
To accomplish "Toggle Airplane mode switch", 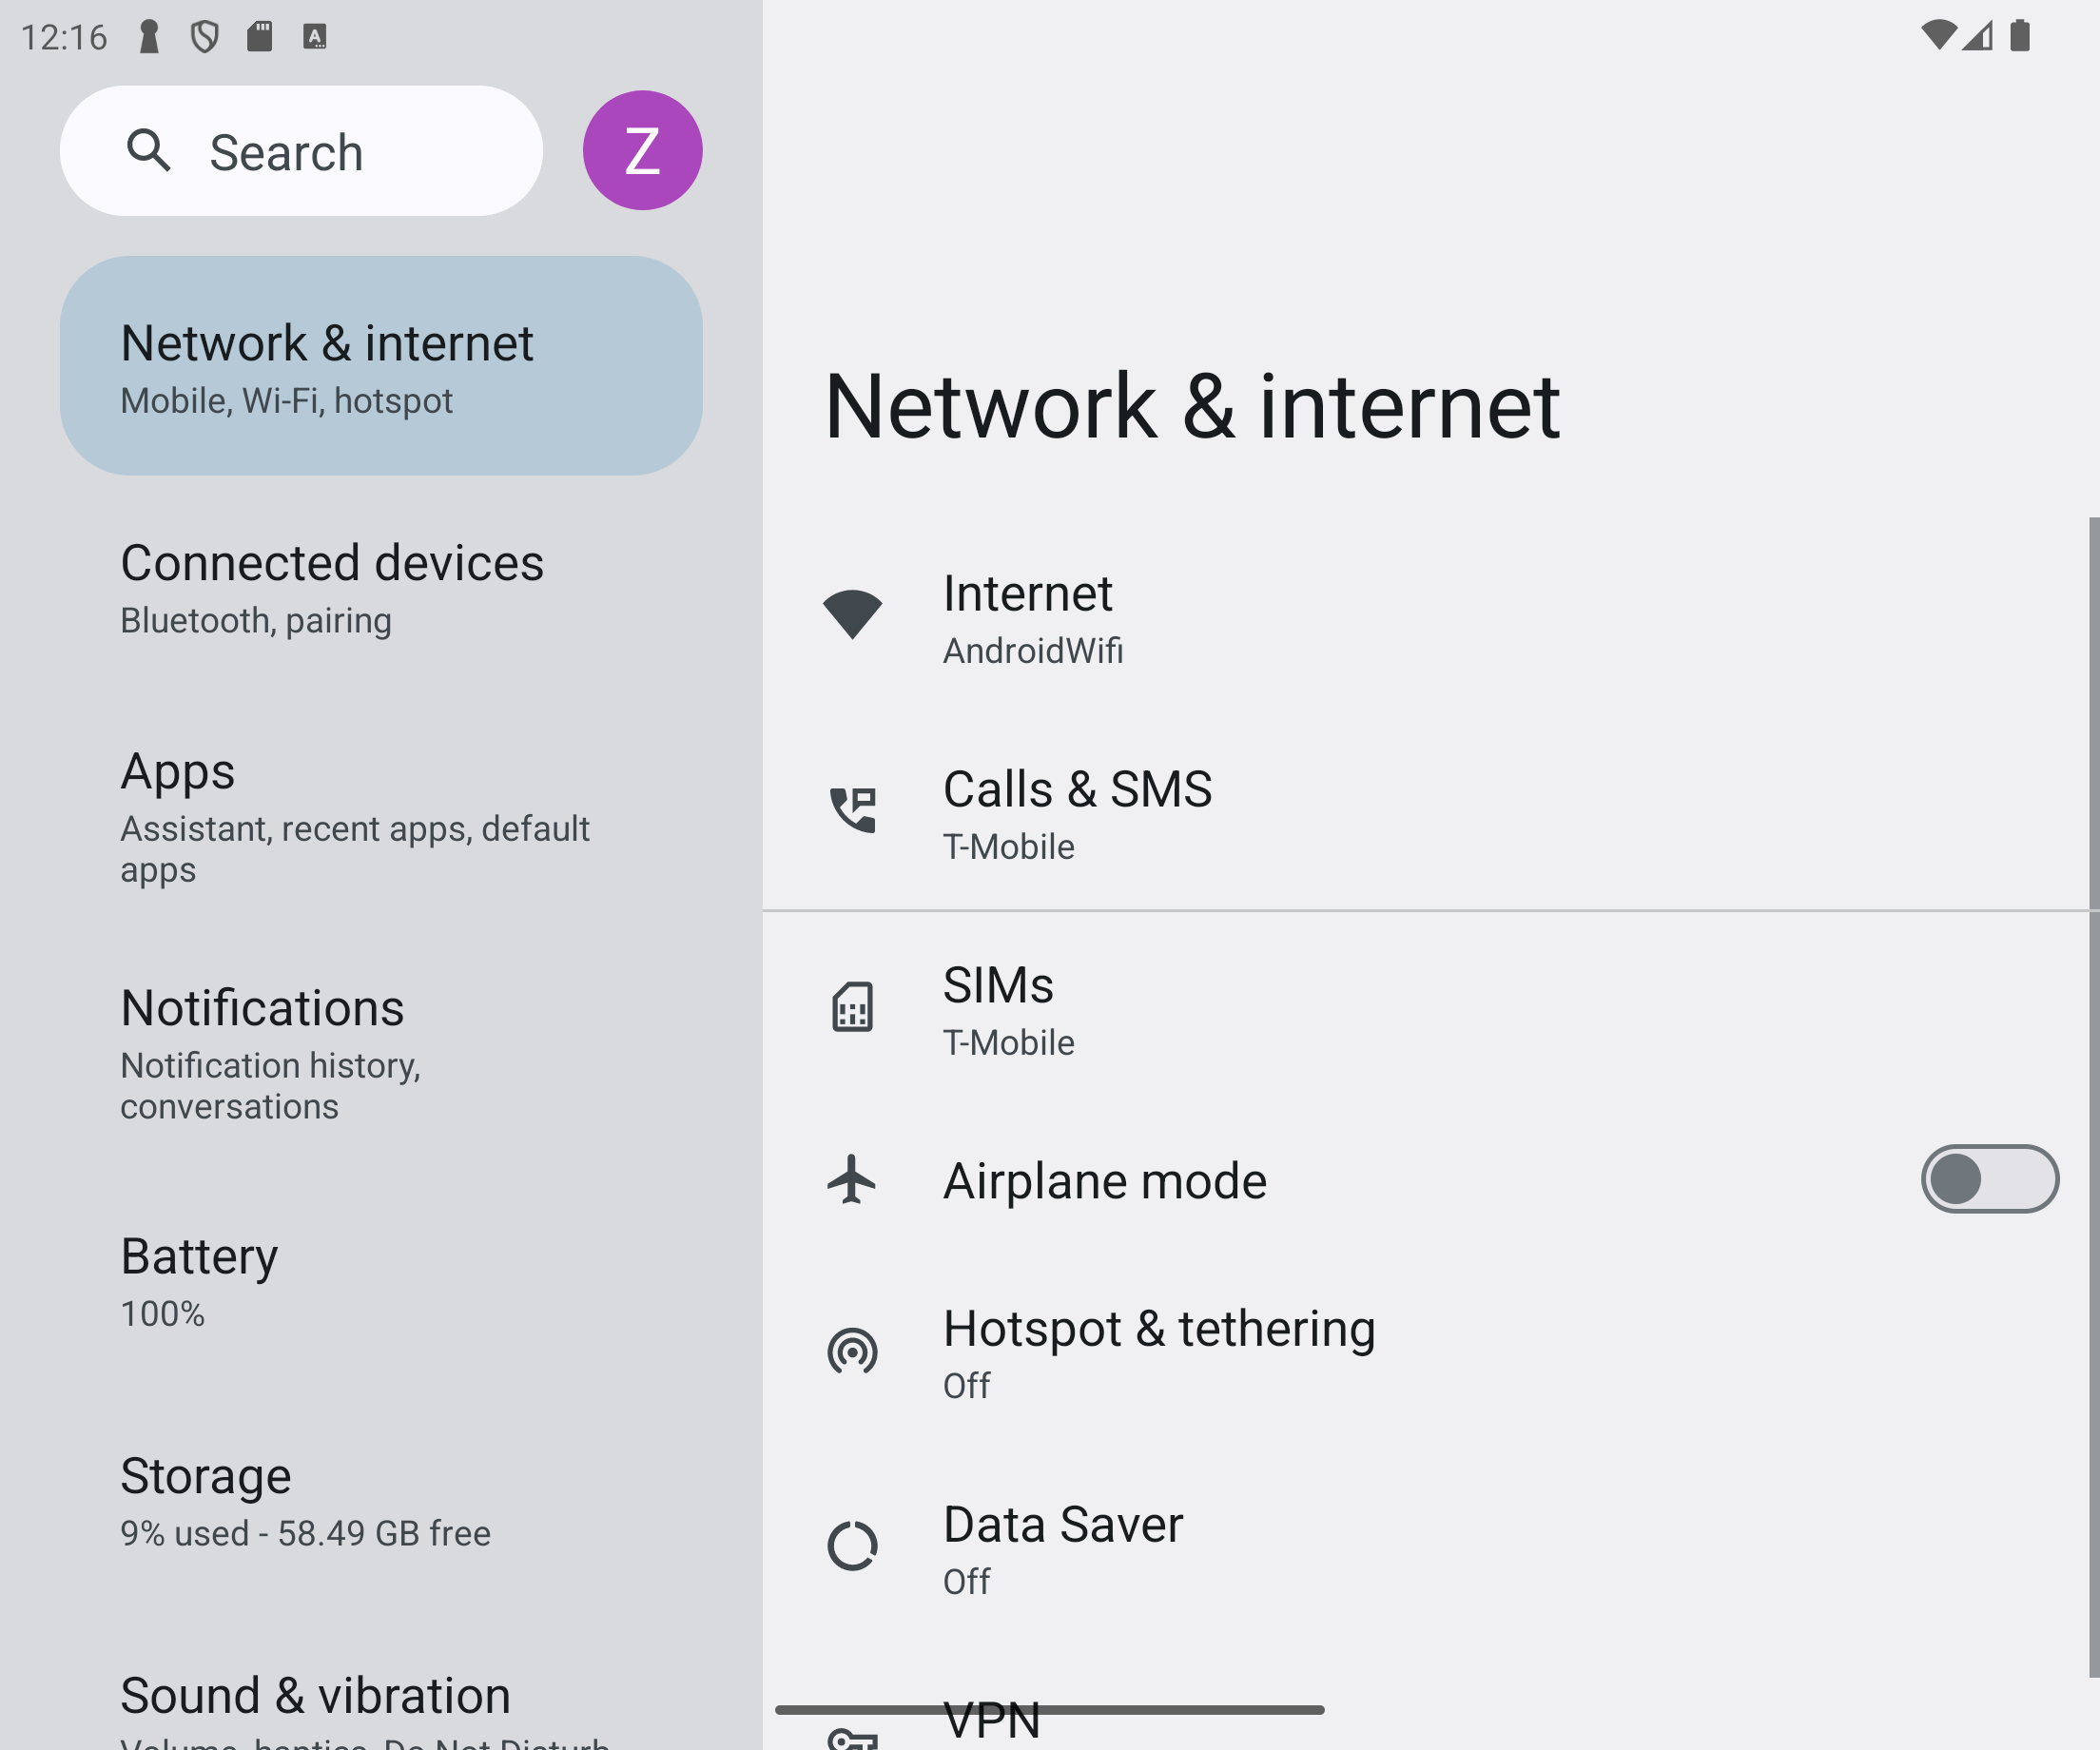I will pyautogui.click(x=1989, y=1179).
